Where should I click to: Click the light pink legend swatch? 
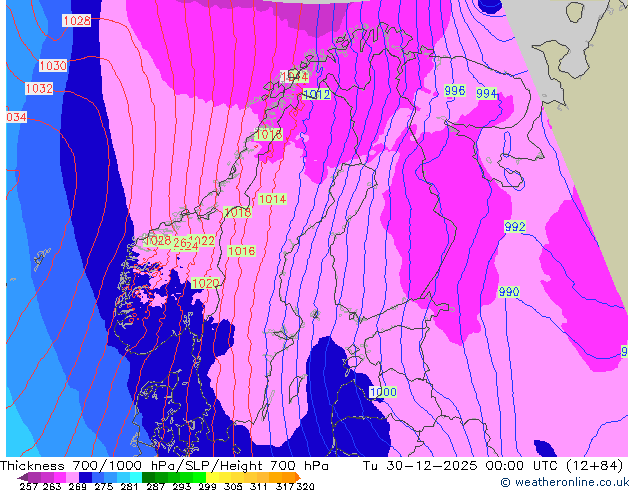[72, 477]
